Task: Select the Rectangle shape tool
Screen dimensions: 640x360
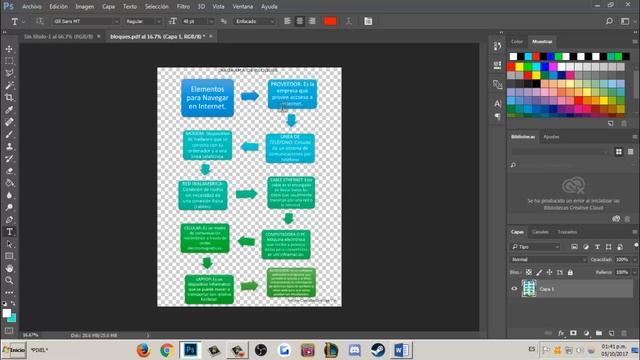Action: click(x=9, y=256)
